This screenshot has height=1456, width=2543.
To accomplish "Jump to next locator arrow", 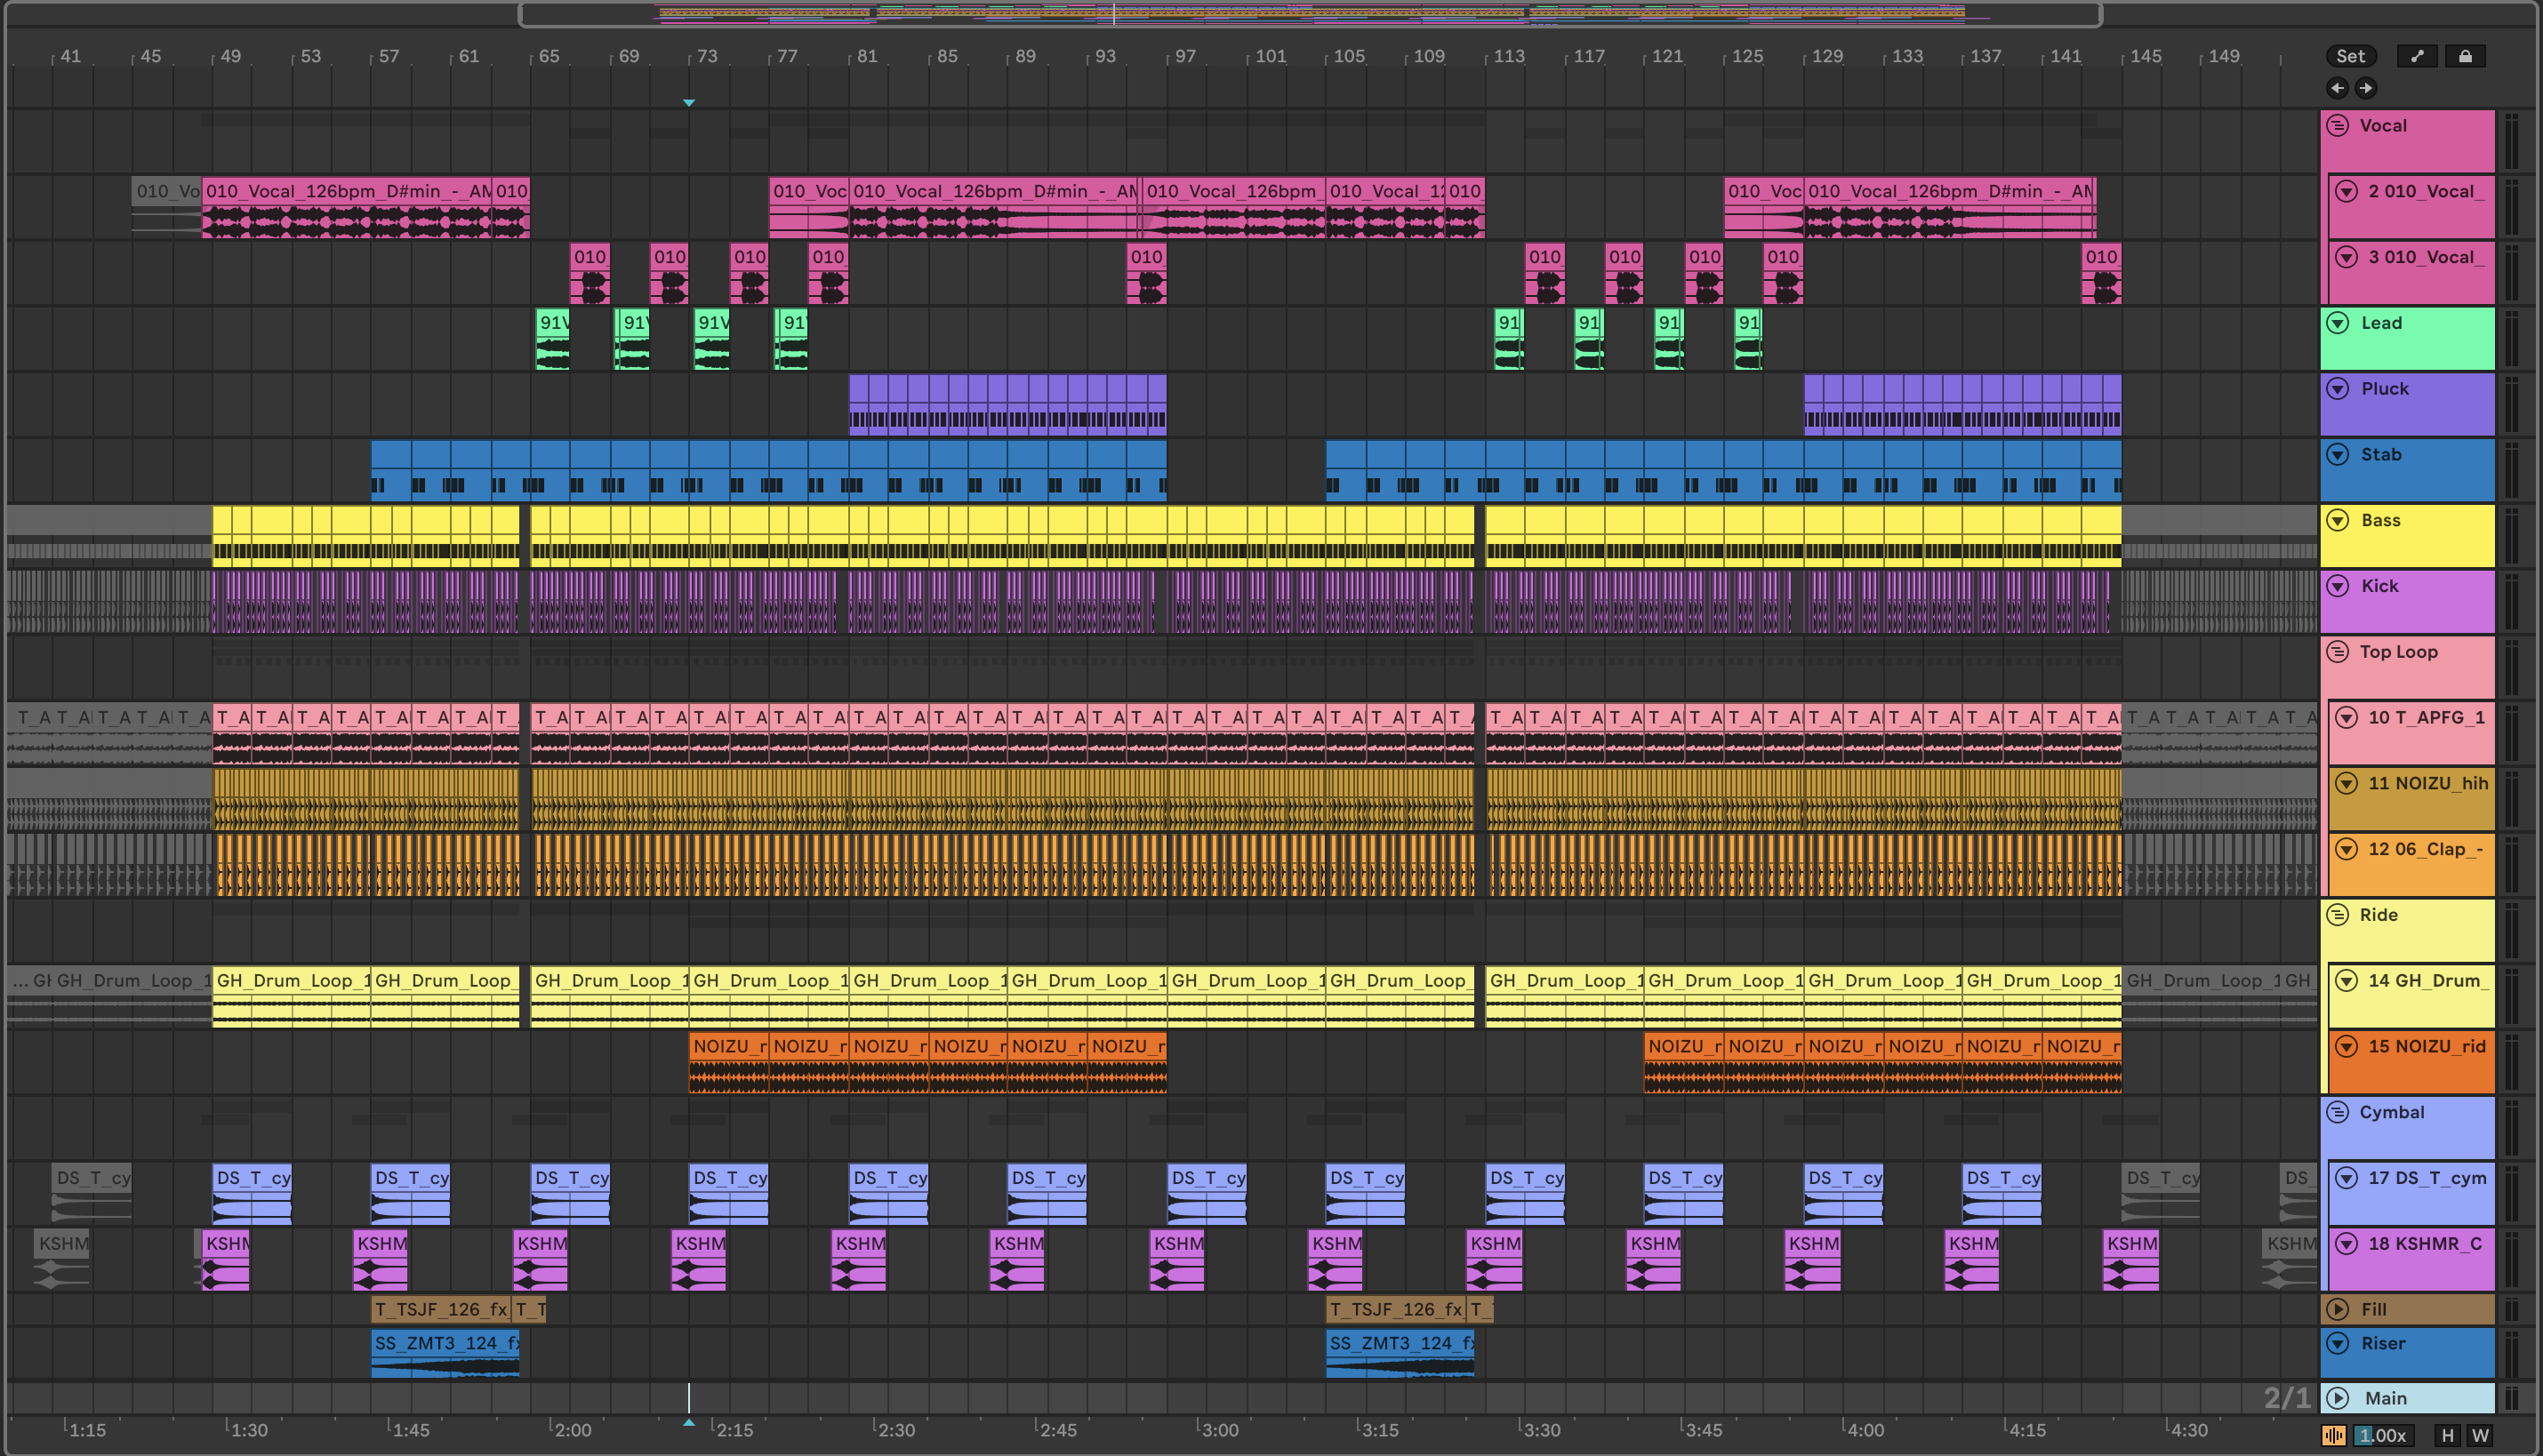I will pyautogui.click(x=2365, y=88).
